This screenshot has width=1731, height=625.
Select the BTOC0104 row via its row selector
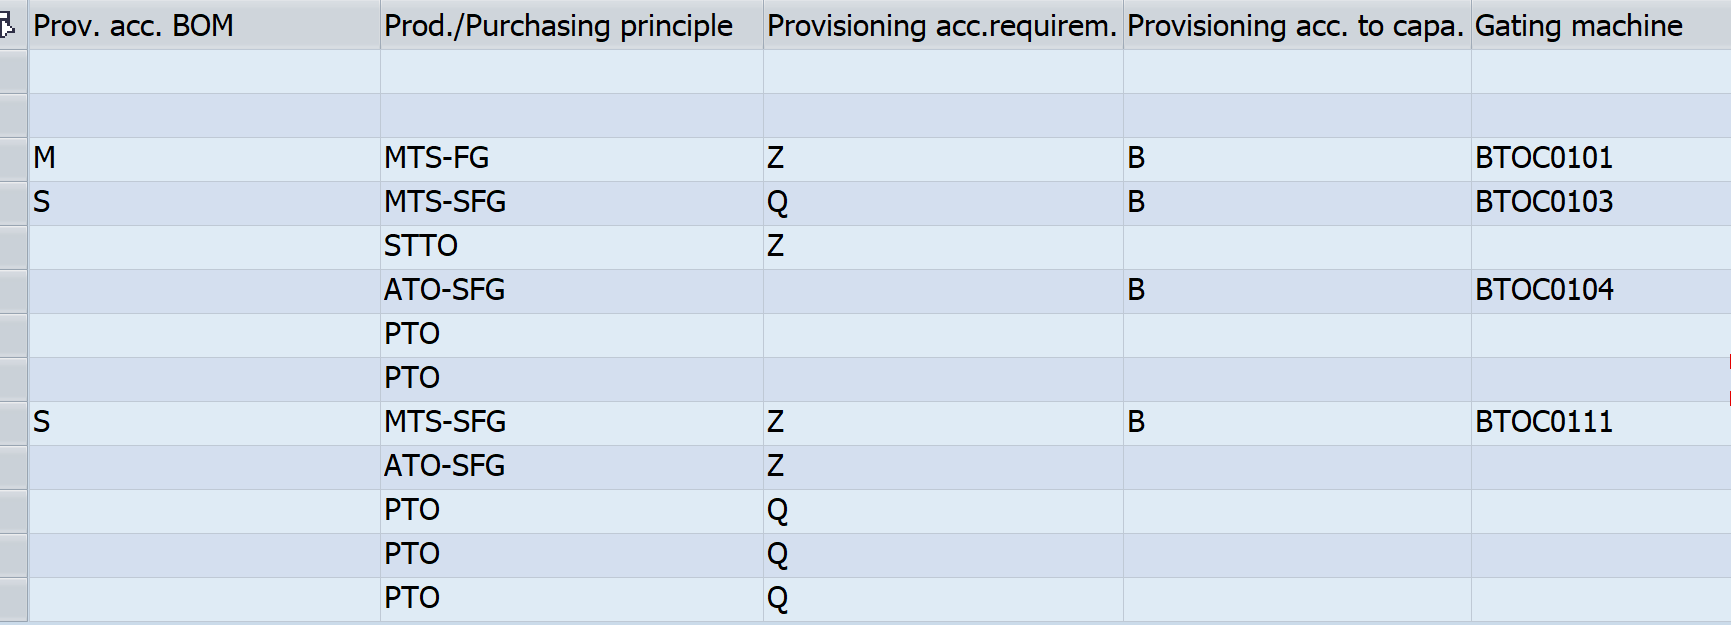[13, 291]
